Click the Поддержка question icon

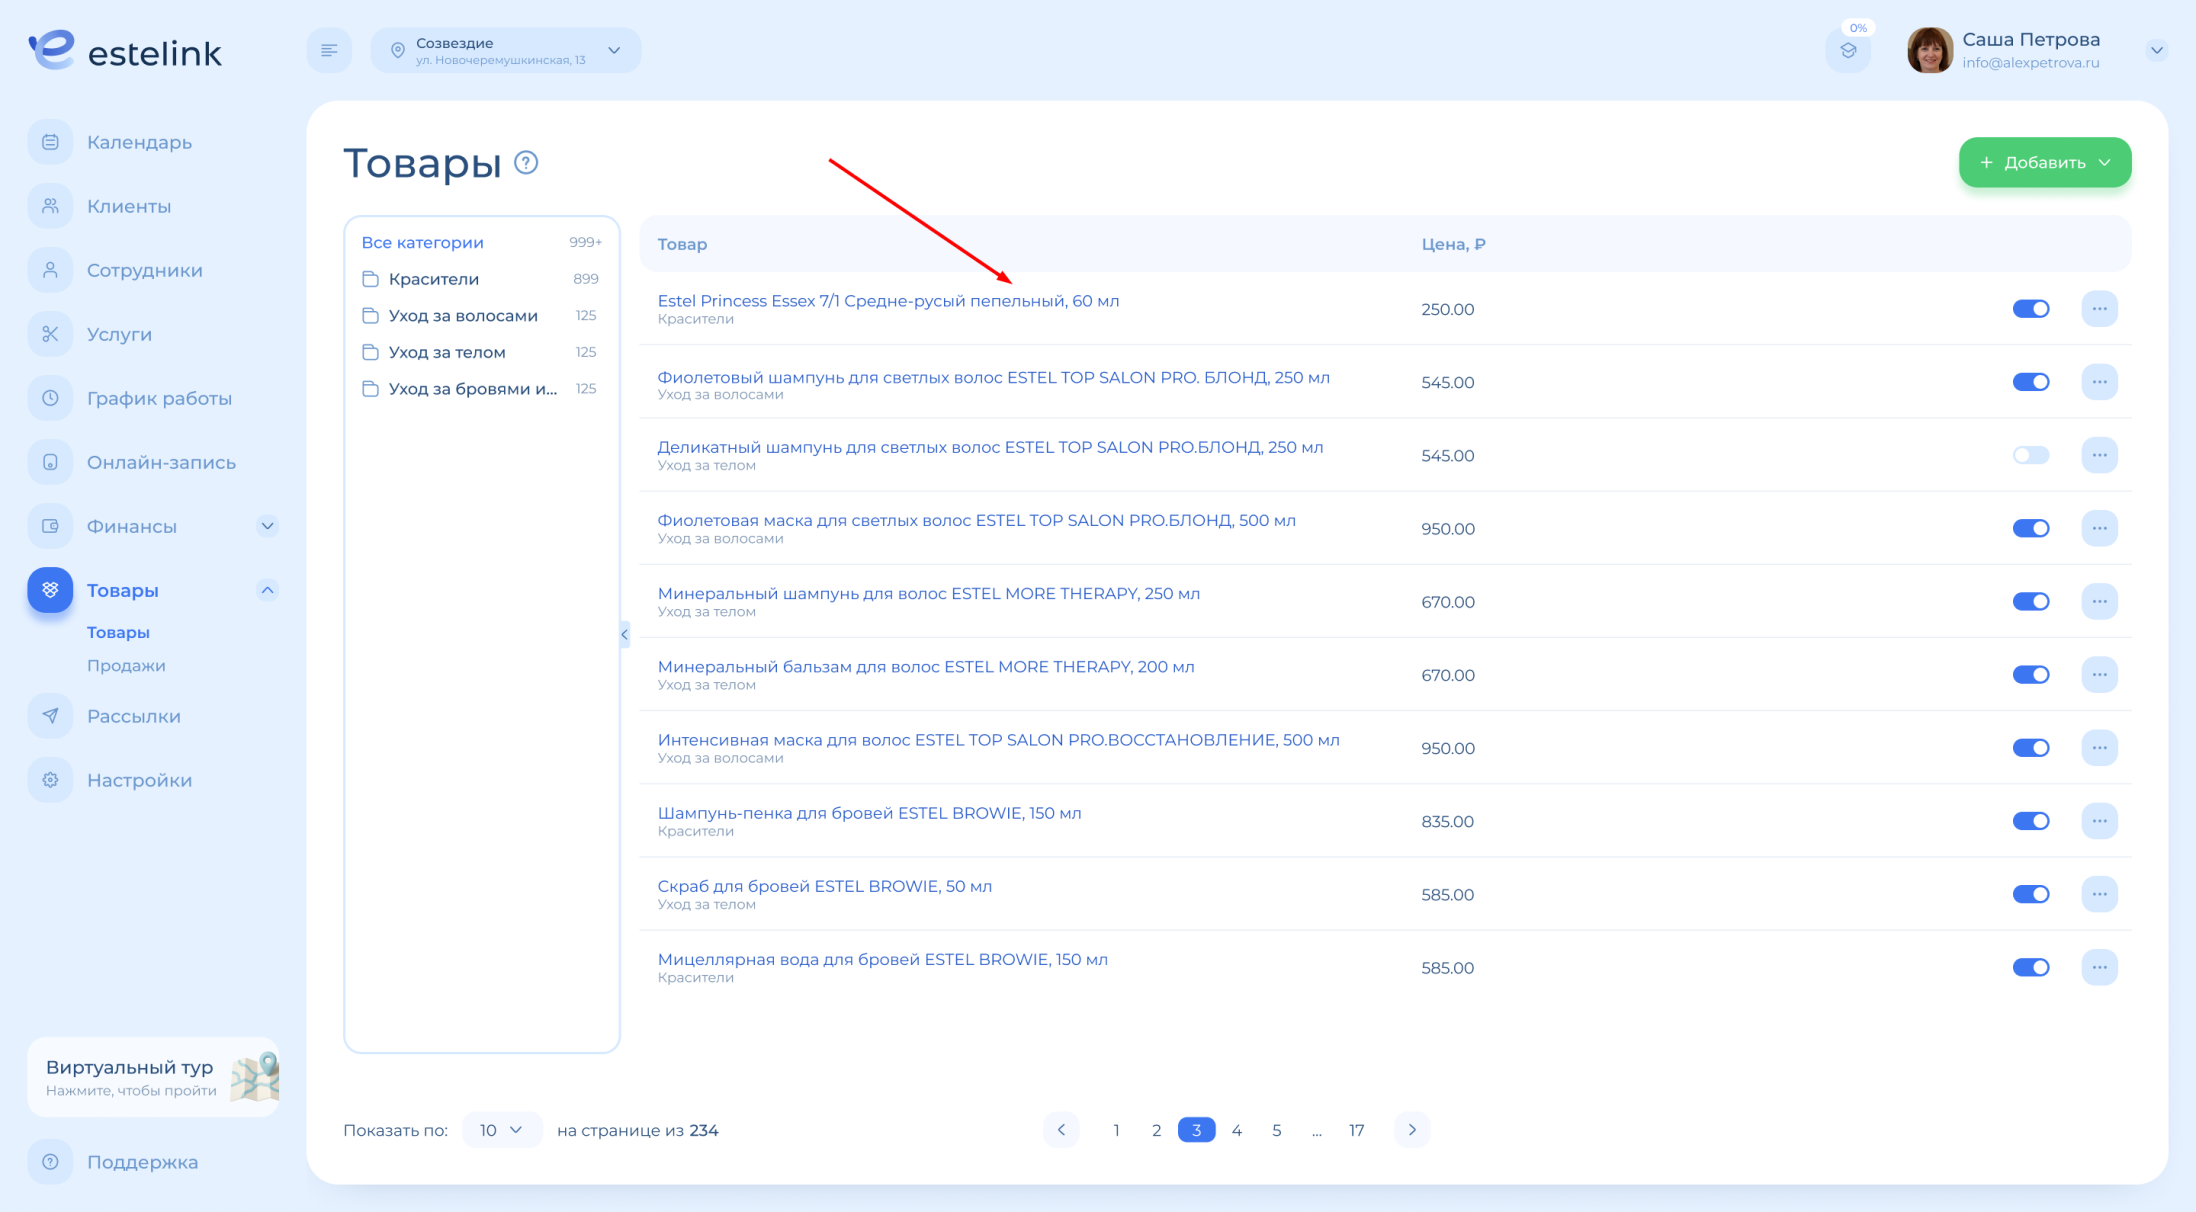(x=50, y=1162)
